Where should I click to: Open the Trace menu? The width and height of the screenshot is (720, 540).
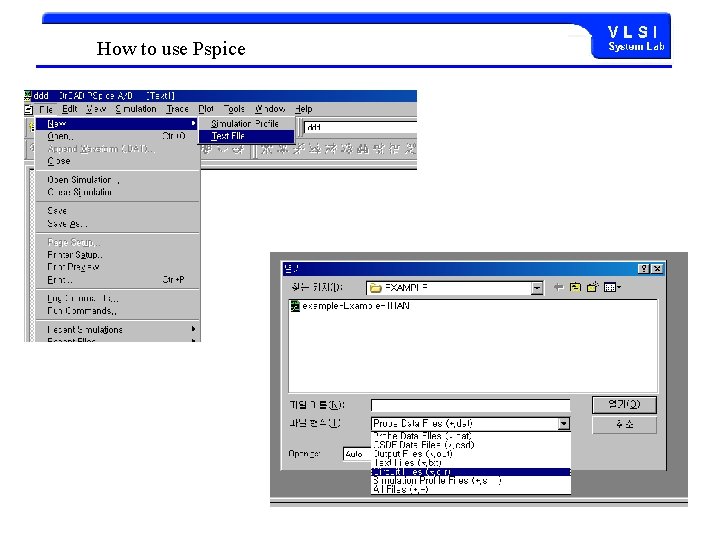pos(177,109)
